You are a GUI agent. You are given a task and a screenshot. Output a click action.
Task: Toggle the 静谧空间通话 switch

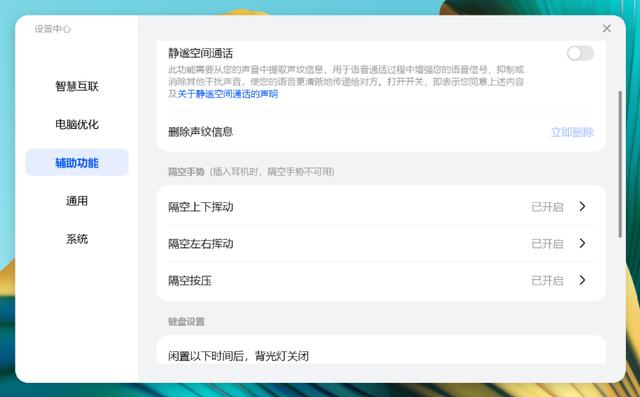coord(580,53)
